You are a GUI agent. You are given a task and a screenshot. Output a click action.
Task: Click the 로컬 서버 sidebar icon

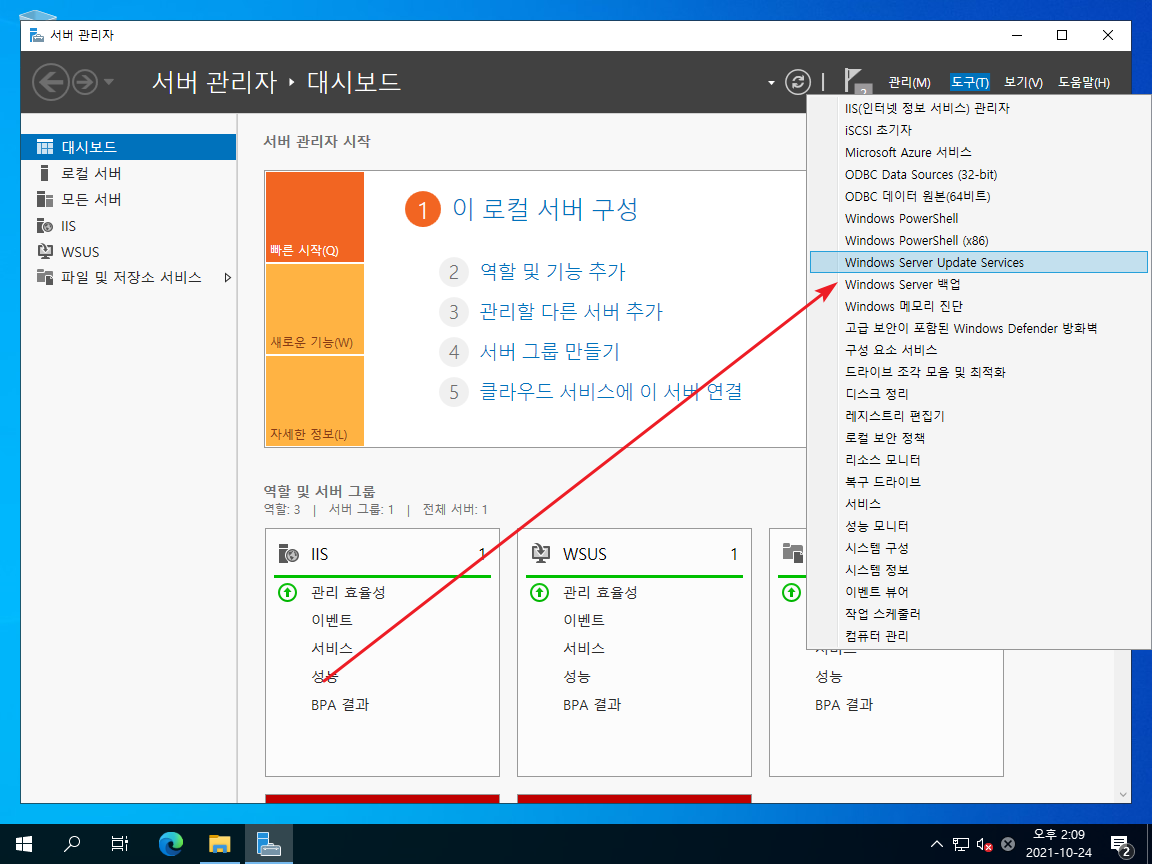point(45,173)
